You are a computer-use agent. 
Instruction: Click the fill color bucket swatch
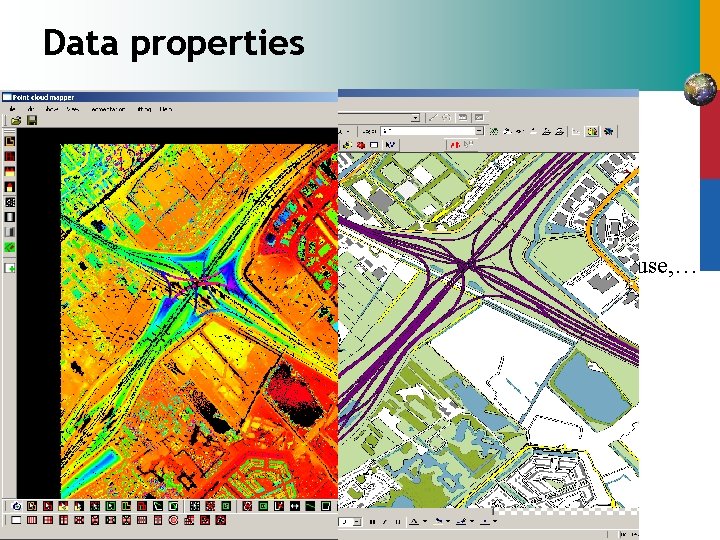click(x=439, y=521)
